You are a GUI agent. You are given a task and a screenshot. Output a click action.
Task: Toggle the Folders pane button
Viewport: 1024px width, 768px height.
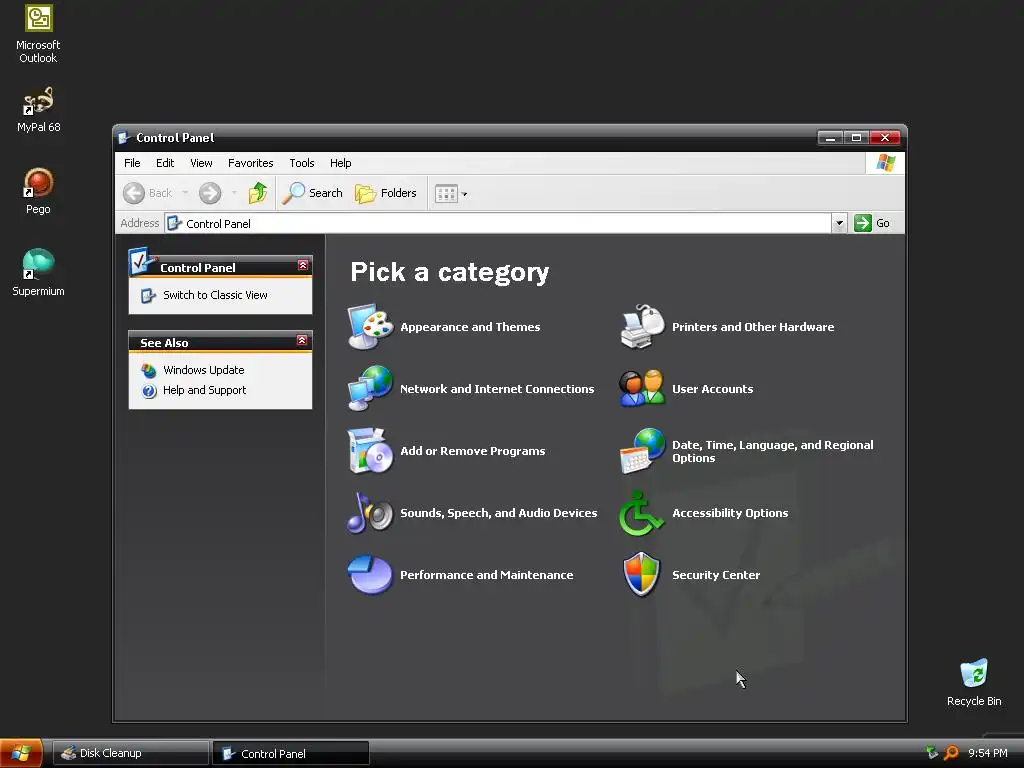point(385,193)
